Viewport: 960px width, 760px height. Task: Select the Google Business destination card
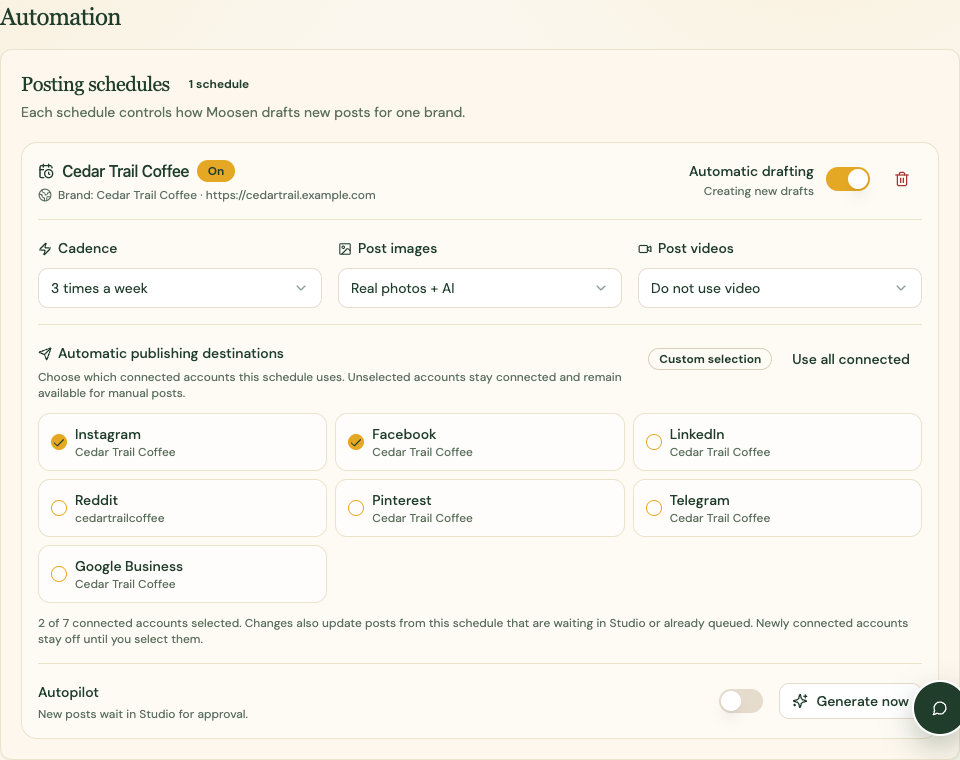coord(182,574)
